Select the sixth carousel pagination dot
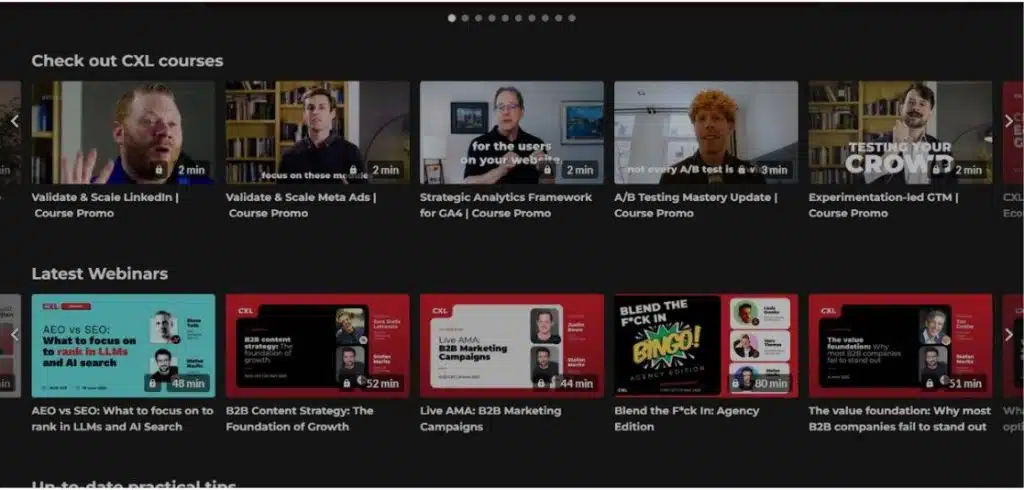This screenshot has width=1024, height=490. 519,18
